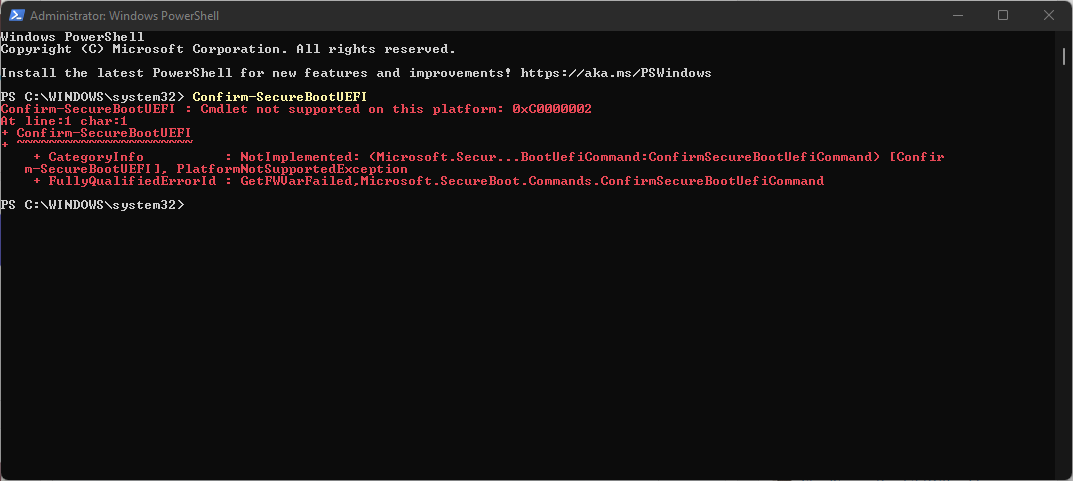Screen dimensions: 1073x481
Task: Maximize the PowerShell window
Action: click(1003, 16)
